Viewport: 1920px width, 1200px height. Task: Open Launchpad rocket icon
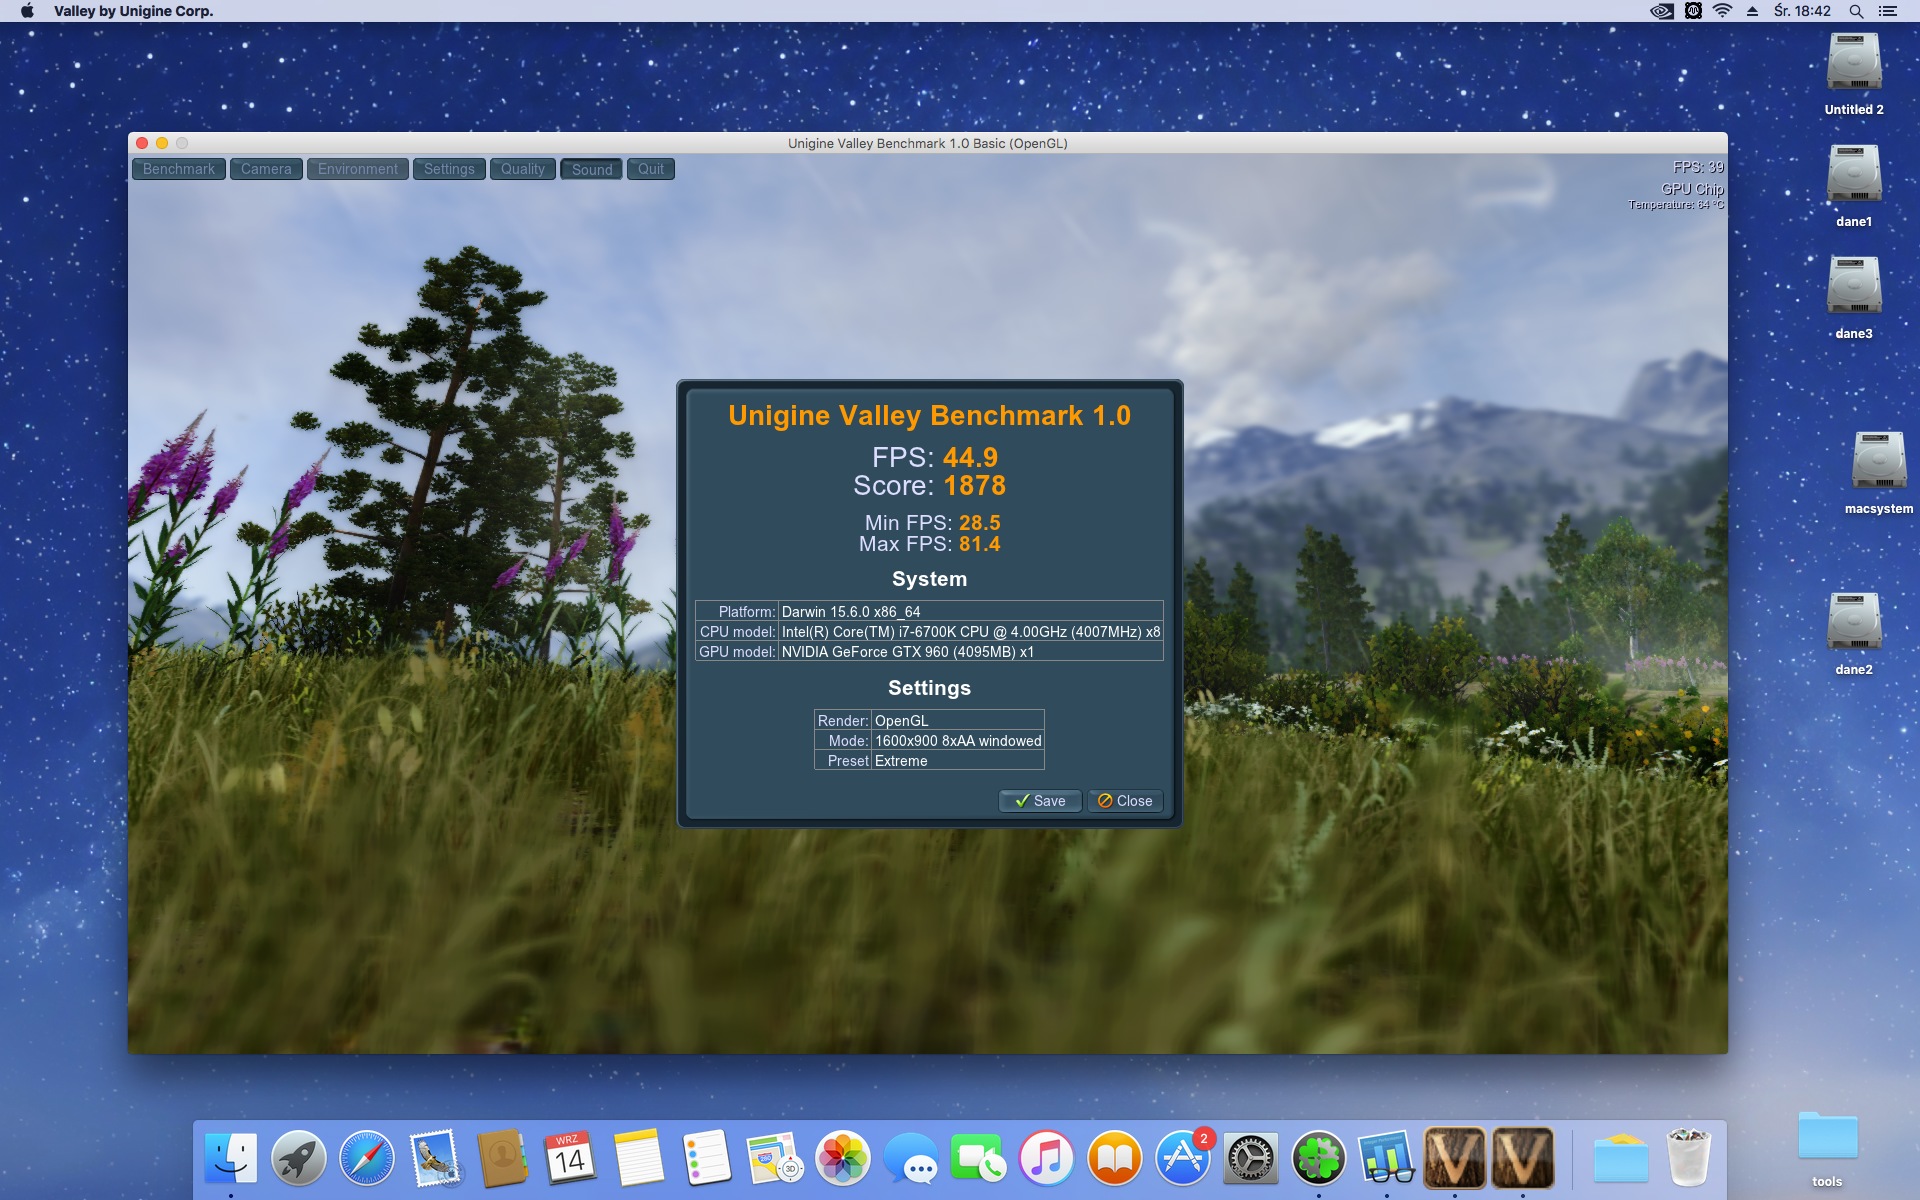pos(298,1158)
